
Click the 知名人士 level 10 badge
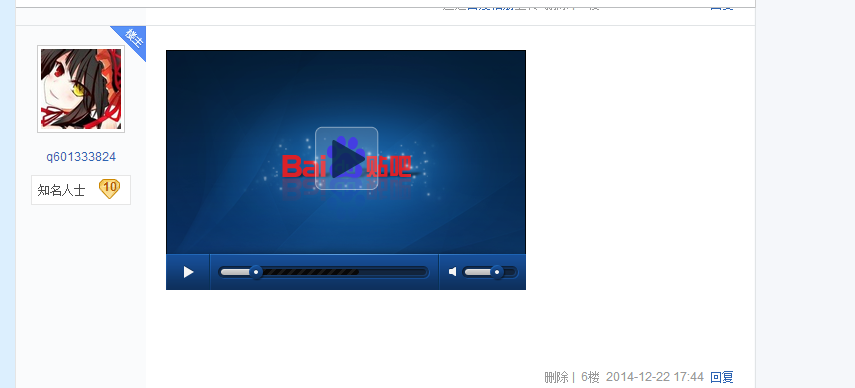click(x=81, y=190)
